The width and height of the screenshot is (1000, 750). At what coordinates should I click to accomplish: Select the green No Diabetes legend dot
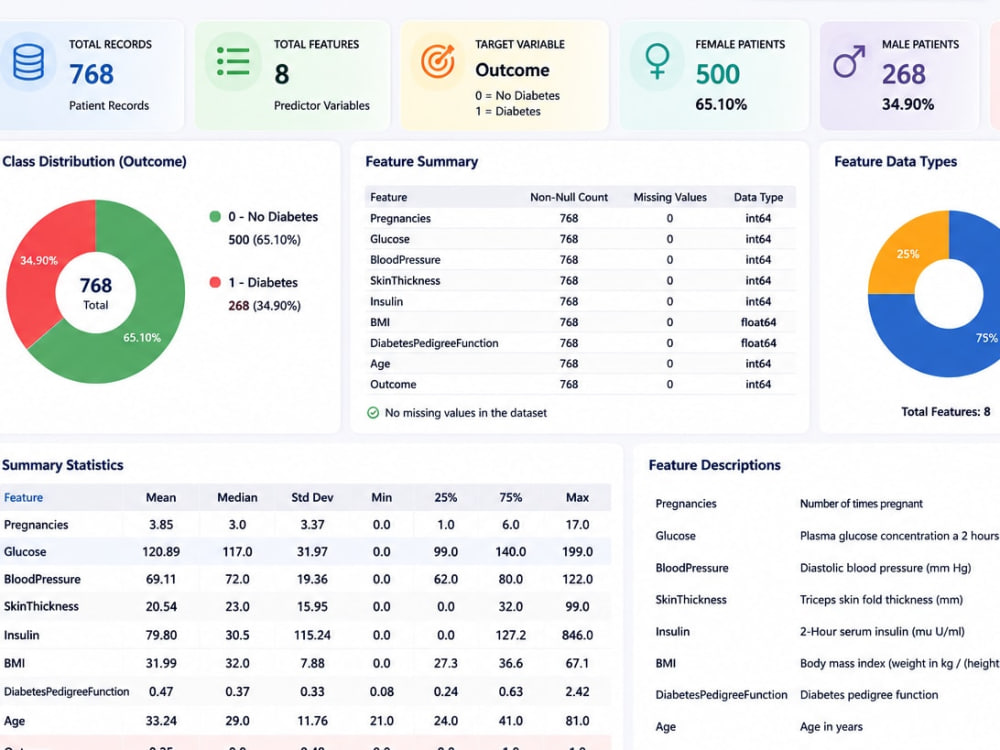click(x=215, y=217)
